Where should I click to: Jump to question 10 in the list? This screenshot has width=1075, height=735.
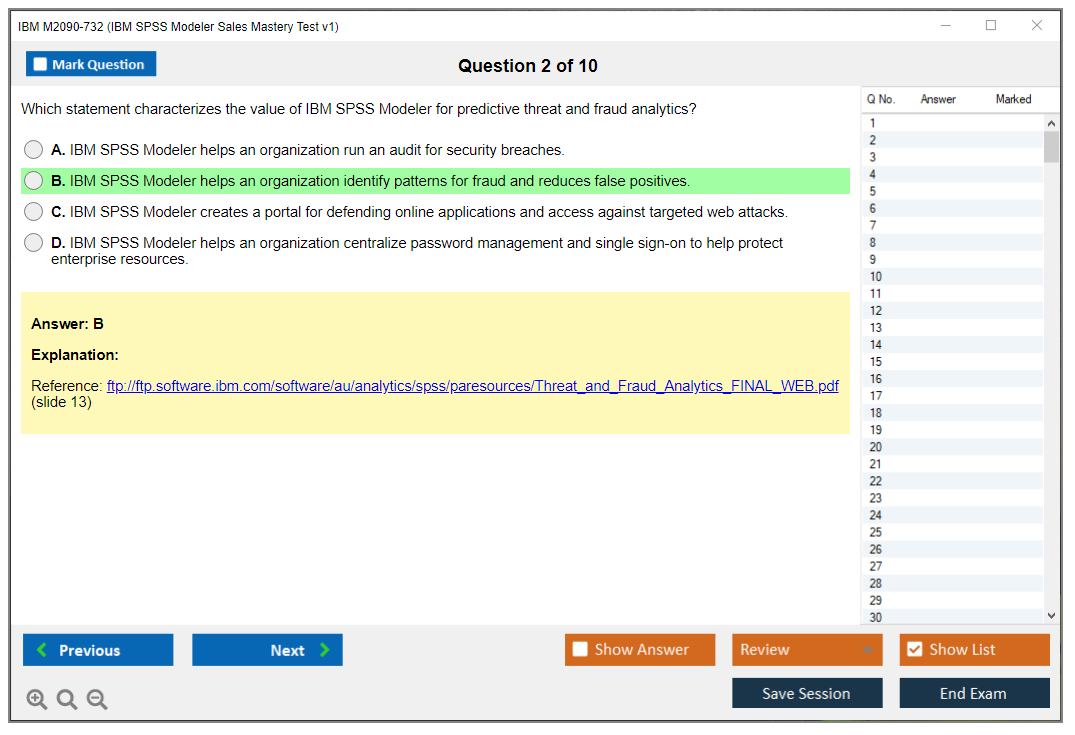[876, 277]
